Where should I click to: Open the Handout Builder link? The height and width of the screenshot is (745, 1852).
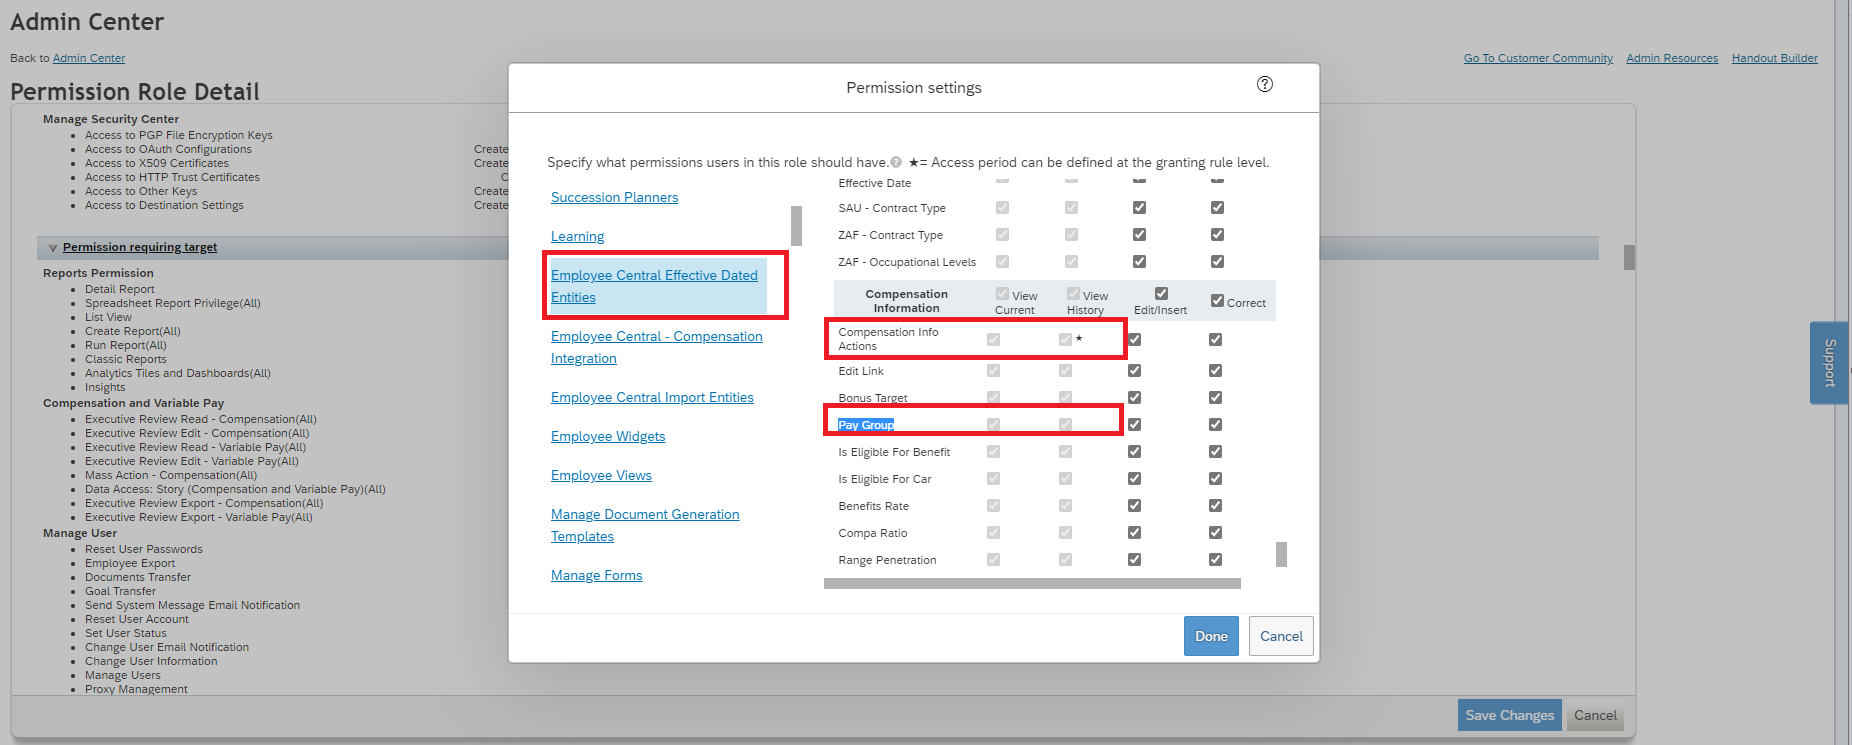click(x=1775, y=58)
